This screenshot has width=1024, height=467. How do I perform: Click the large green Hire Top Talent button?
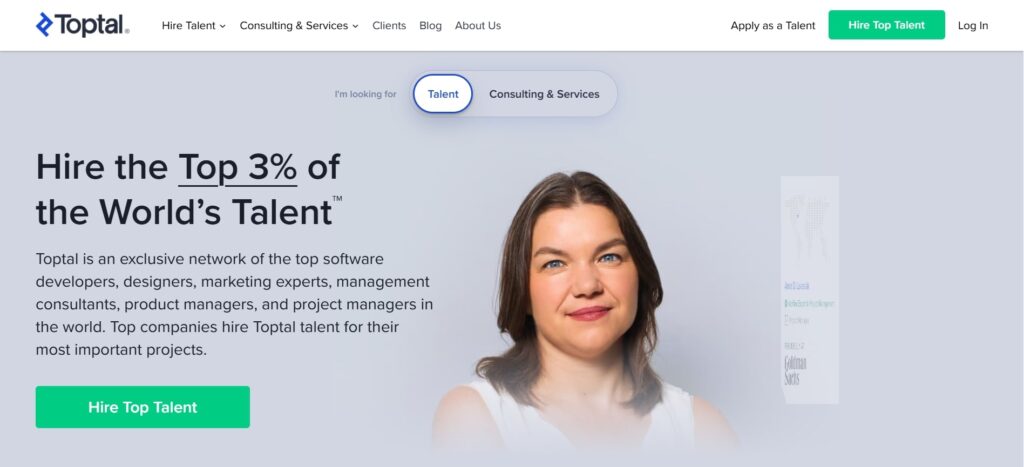click(142, 407)
